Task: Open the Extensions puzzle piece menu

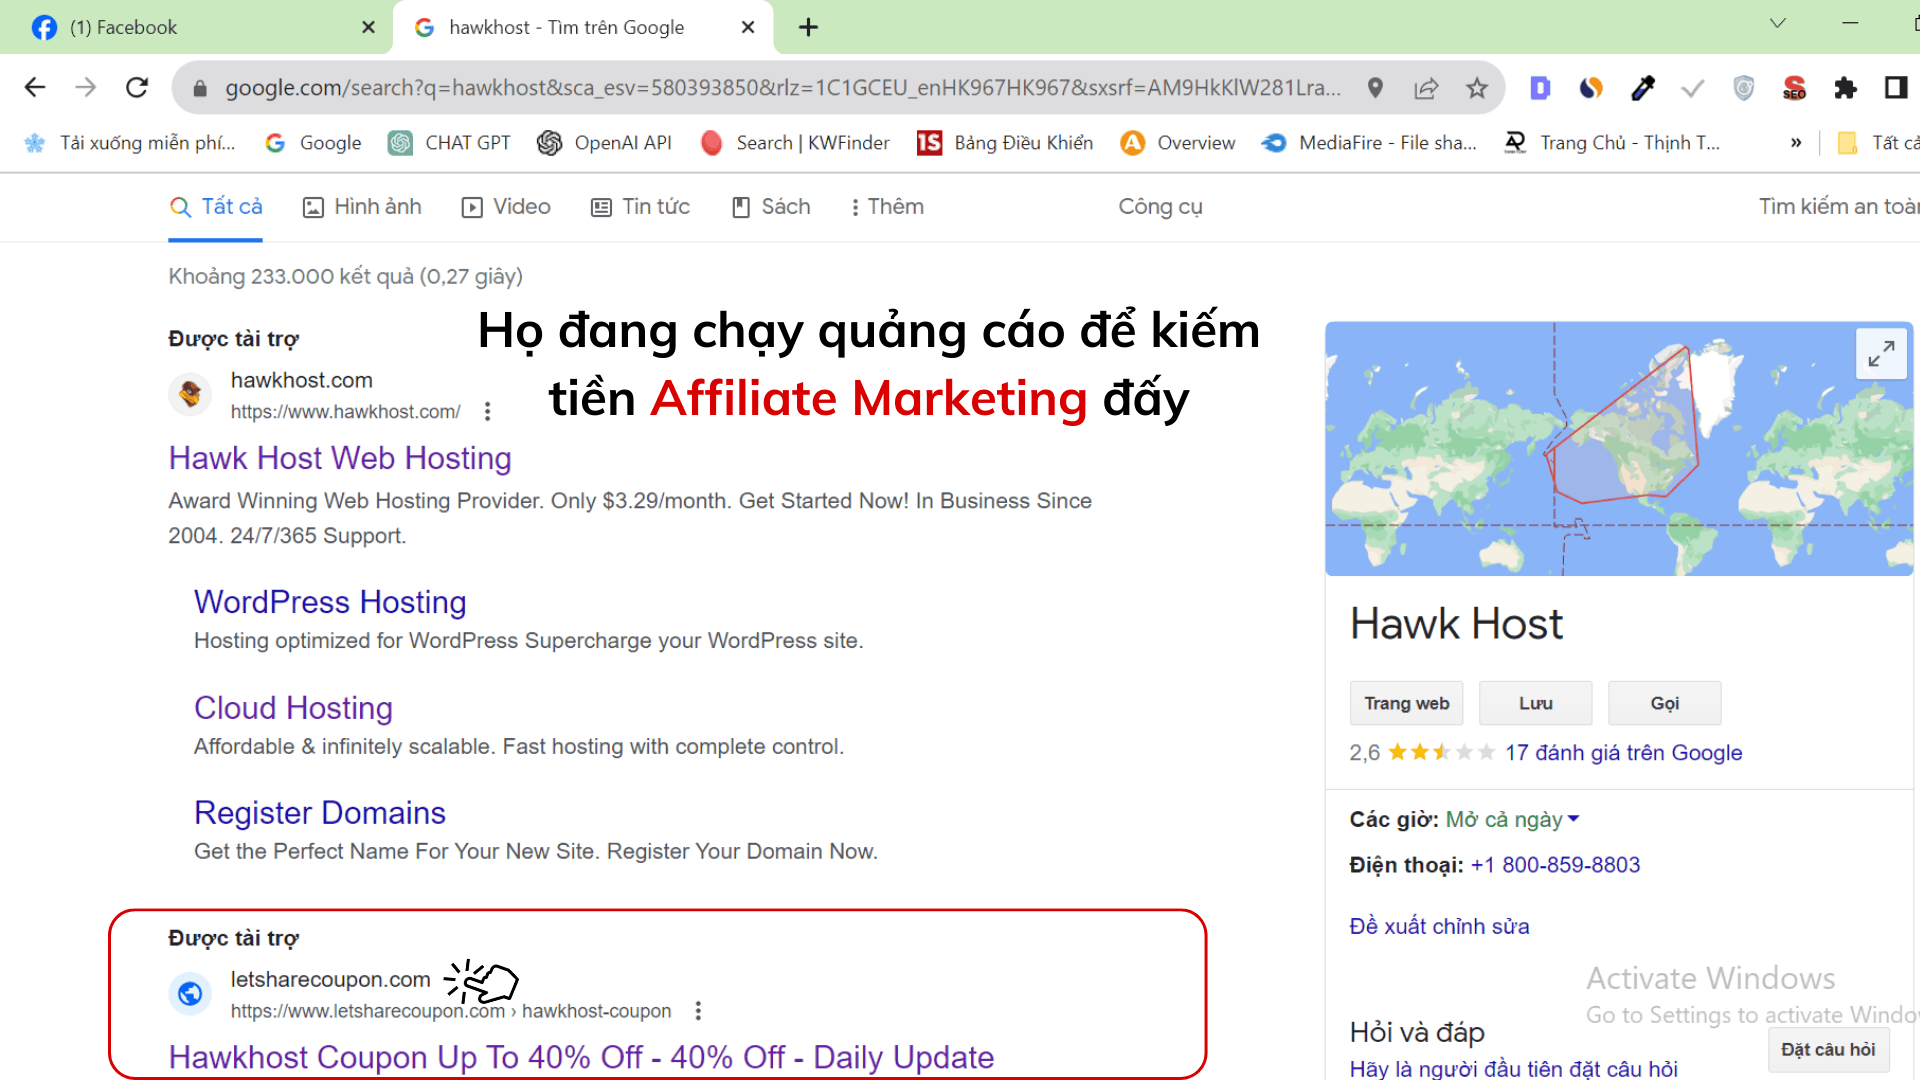Action: point(1846,88)
